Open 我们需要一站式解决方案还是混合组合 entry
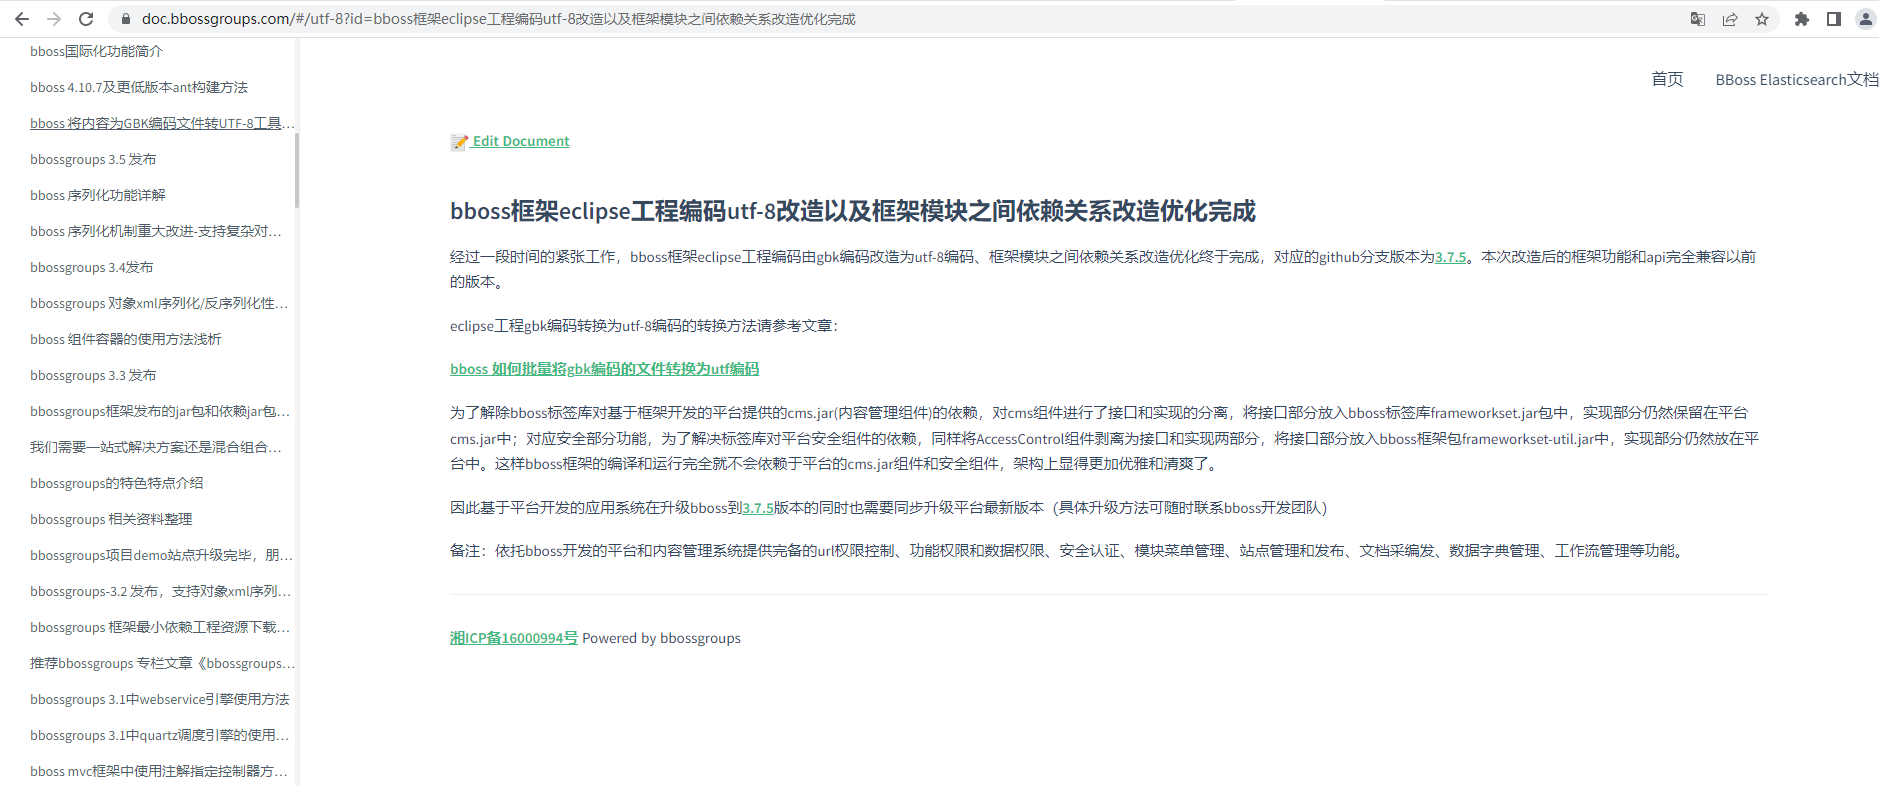This screenshot has height=786, width=1879. tap(156, 447)
